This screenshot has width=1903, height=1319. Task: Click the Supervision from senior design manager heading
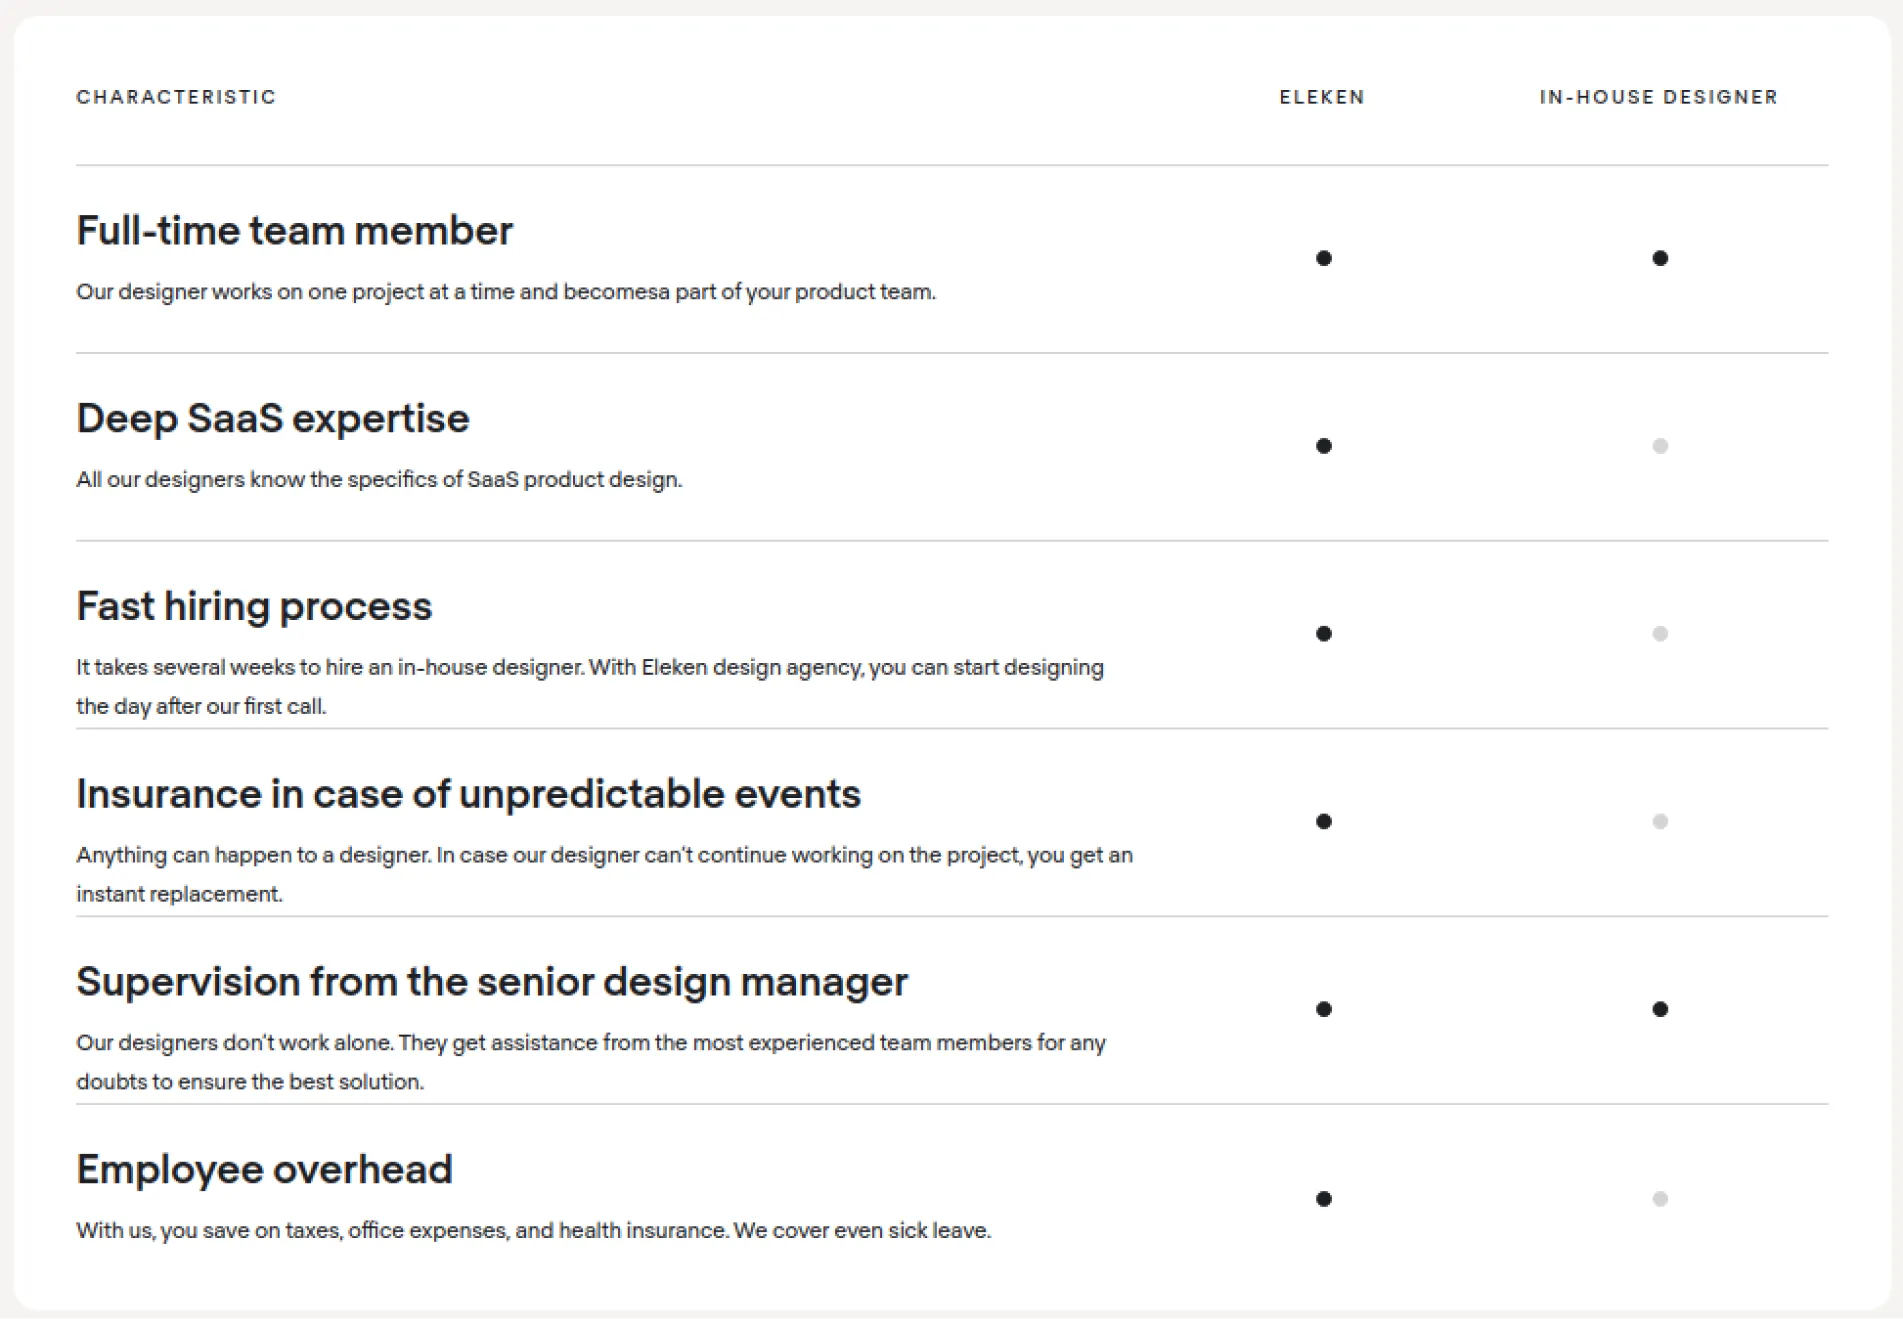492,982
